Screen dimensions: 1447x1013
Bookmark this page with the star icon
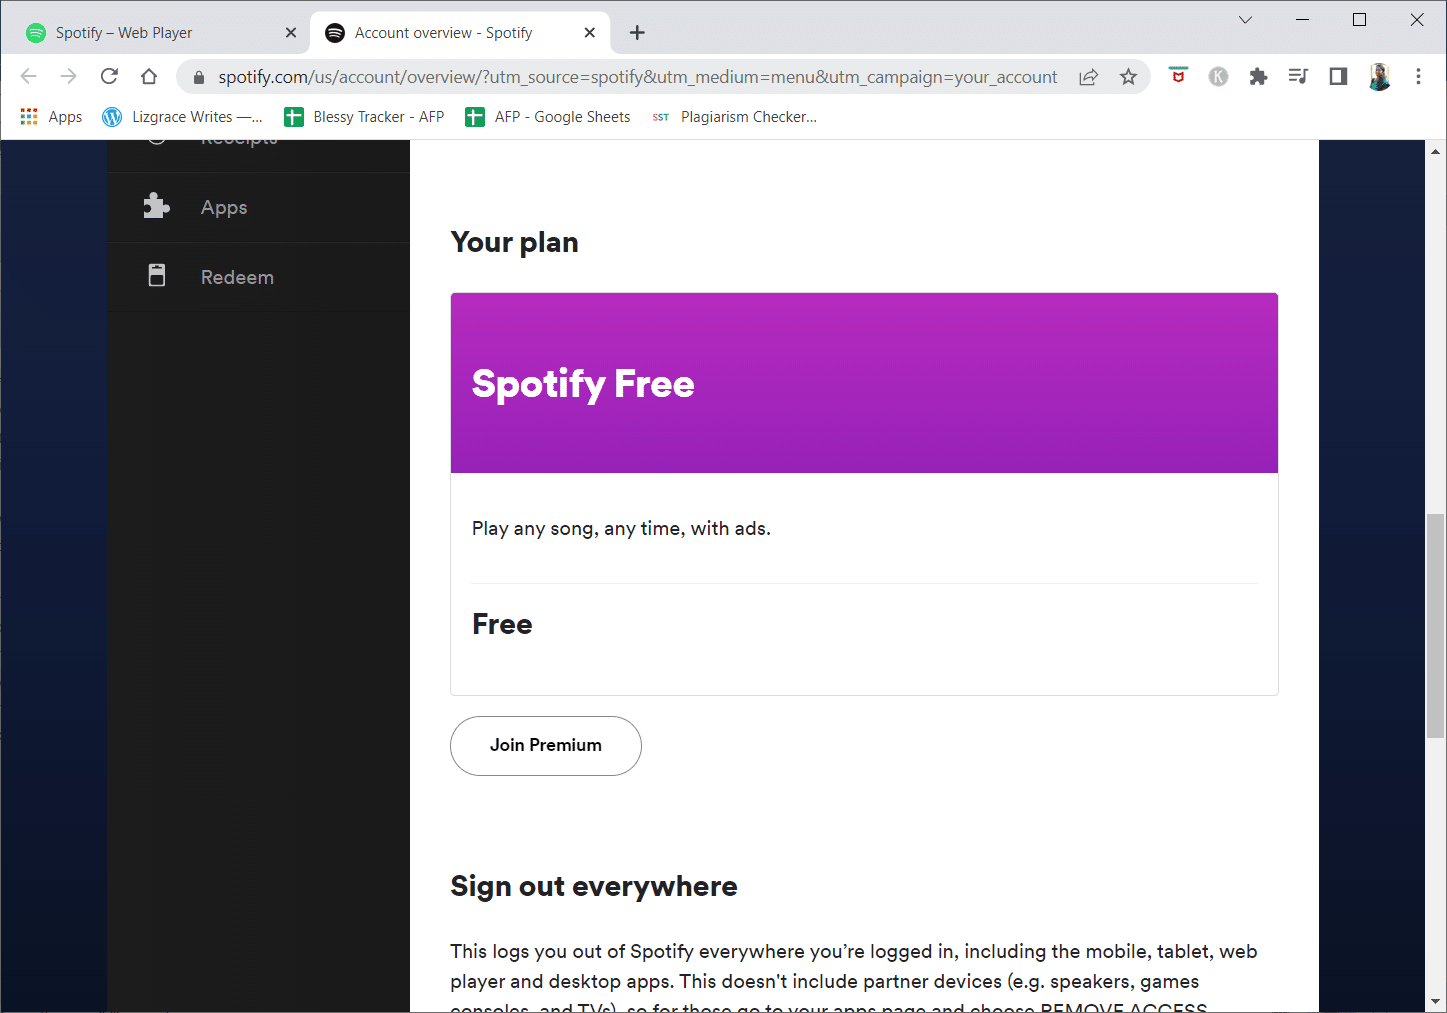click(1128, 77)
